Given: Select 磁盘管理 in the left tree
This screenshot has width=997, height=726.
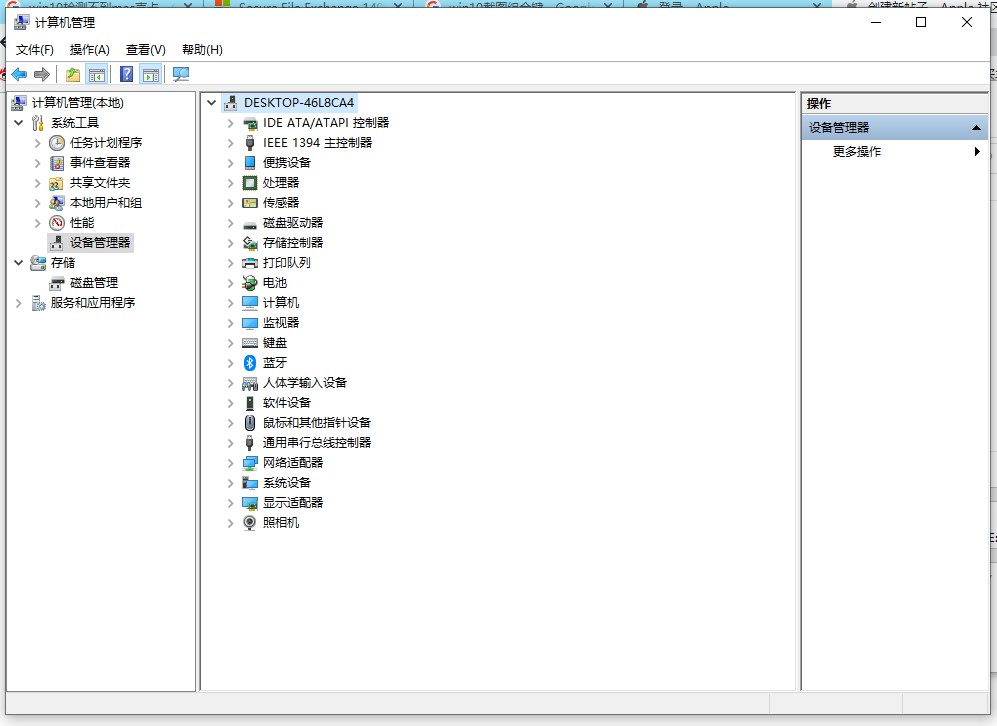Looking at the screenshot, I should (x=93, y=282).
